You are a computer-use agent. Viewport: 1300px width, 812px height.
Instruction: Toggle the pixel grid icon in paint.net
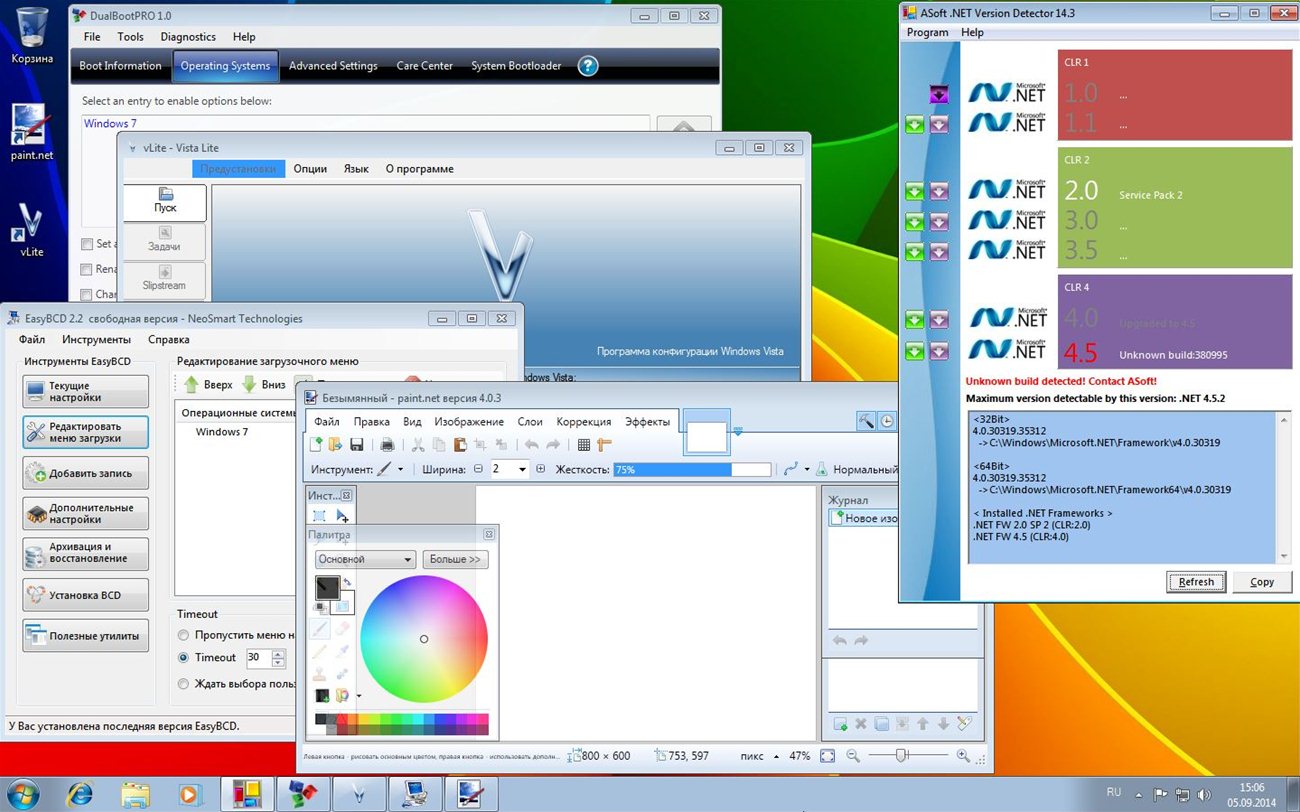[584, 445]
